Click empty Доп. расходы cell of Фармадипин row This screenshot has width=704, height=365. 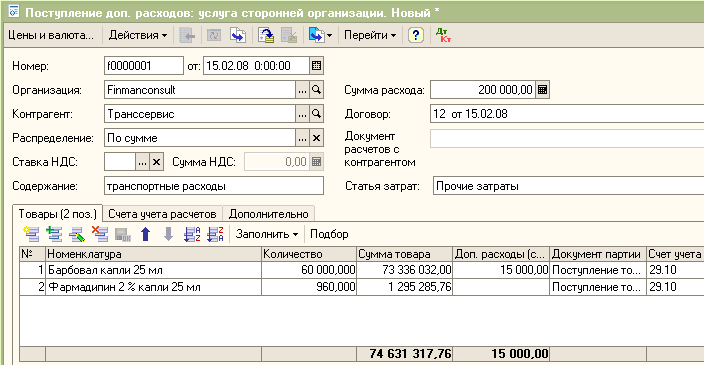point(501,287)
